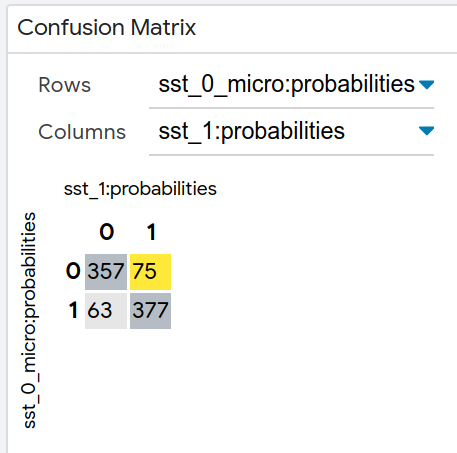Screen dimensions: 457x453
Task: Select column header 1 in the matrix
Action: 151,232
